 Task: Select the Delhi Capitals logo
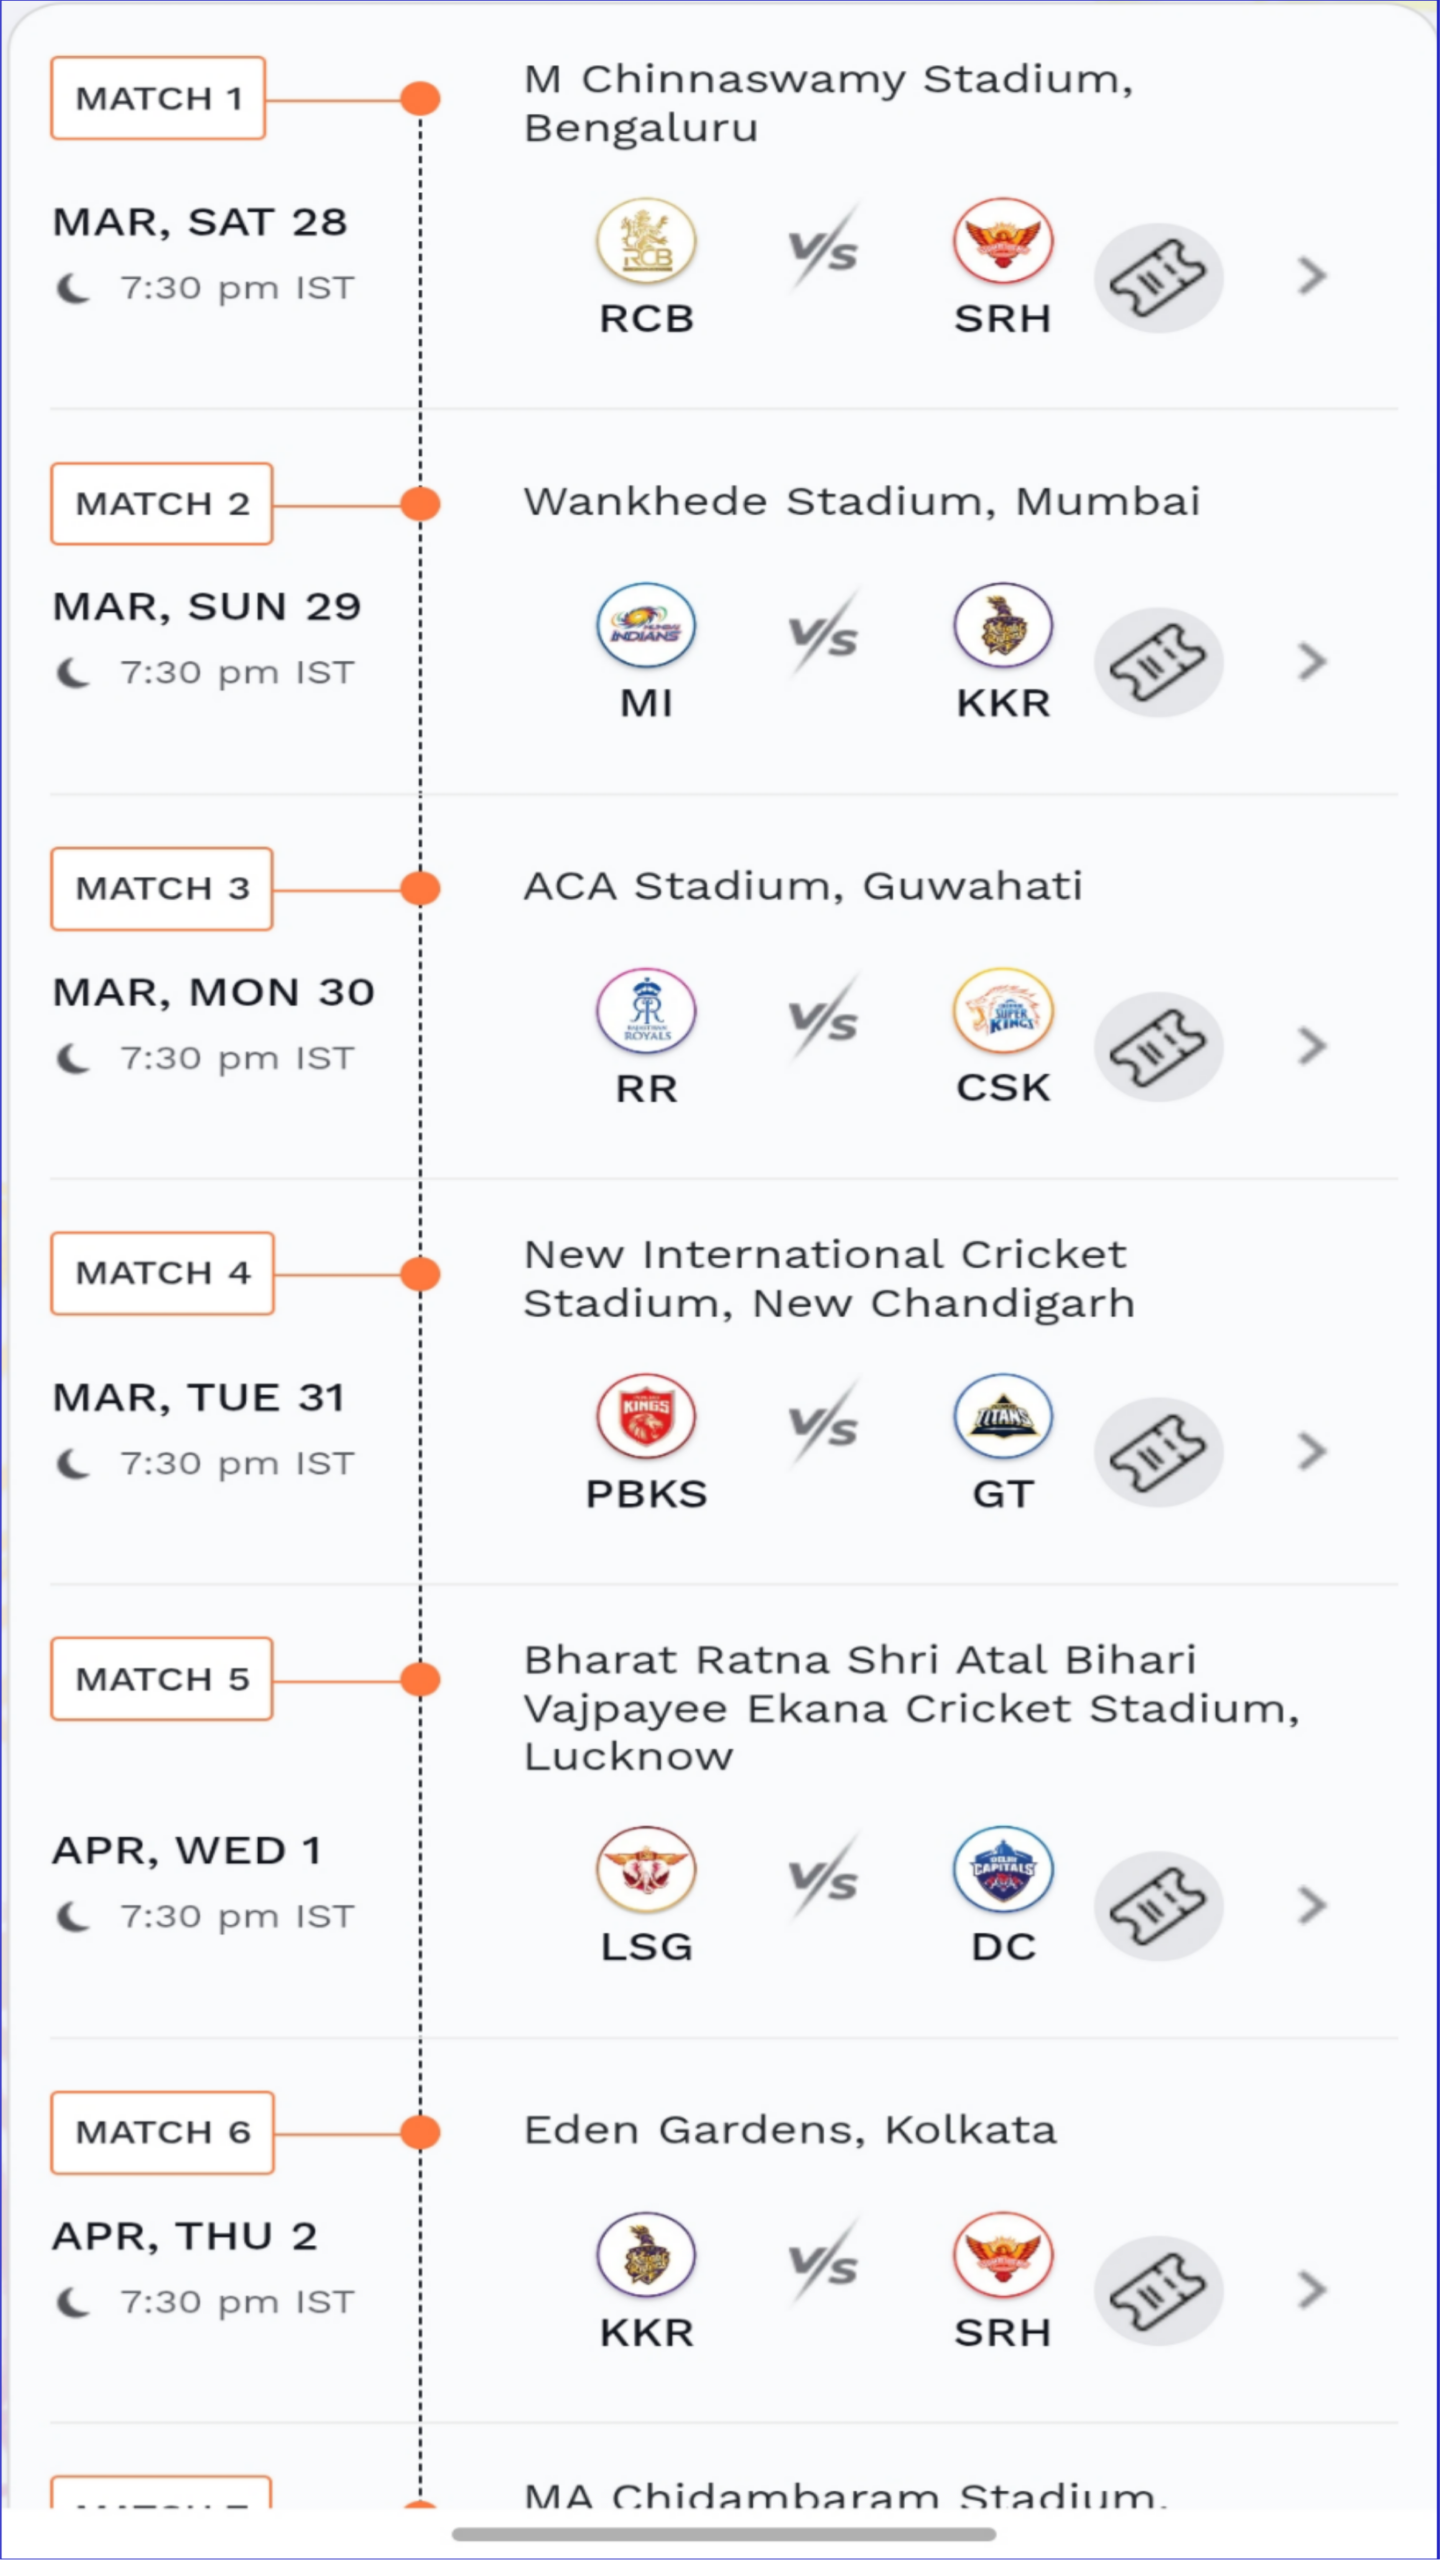click(x=1003, y=1869)
